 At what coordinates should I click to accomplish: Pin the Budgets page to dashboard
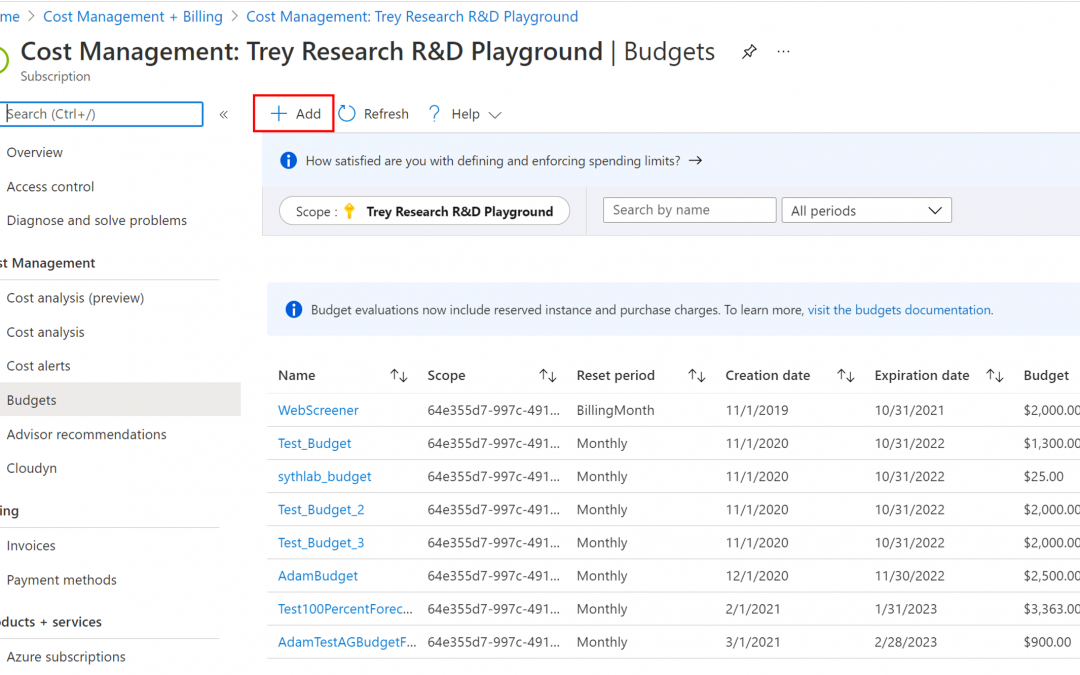(749, 52)
